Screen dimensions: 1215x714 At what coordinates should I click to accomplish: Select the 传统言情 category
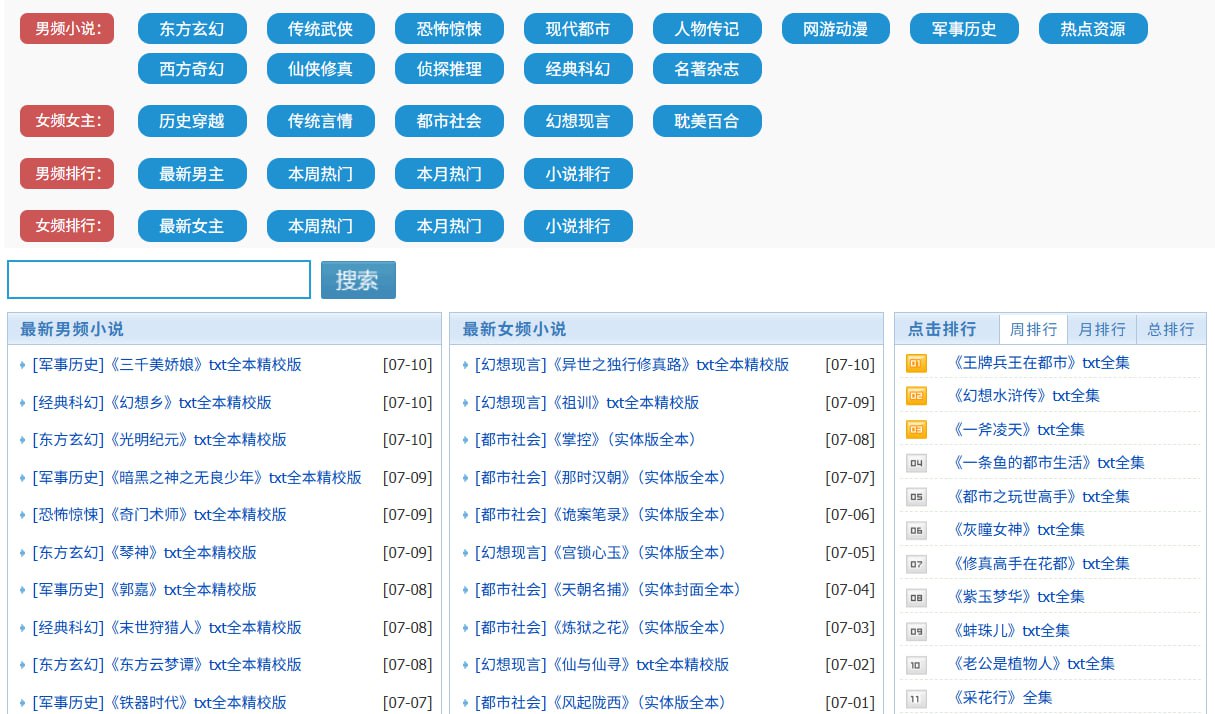321,121
